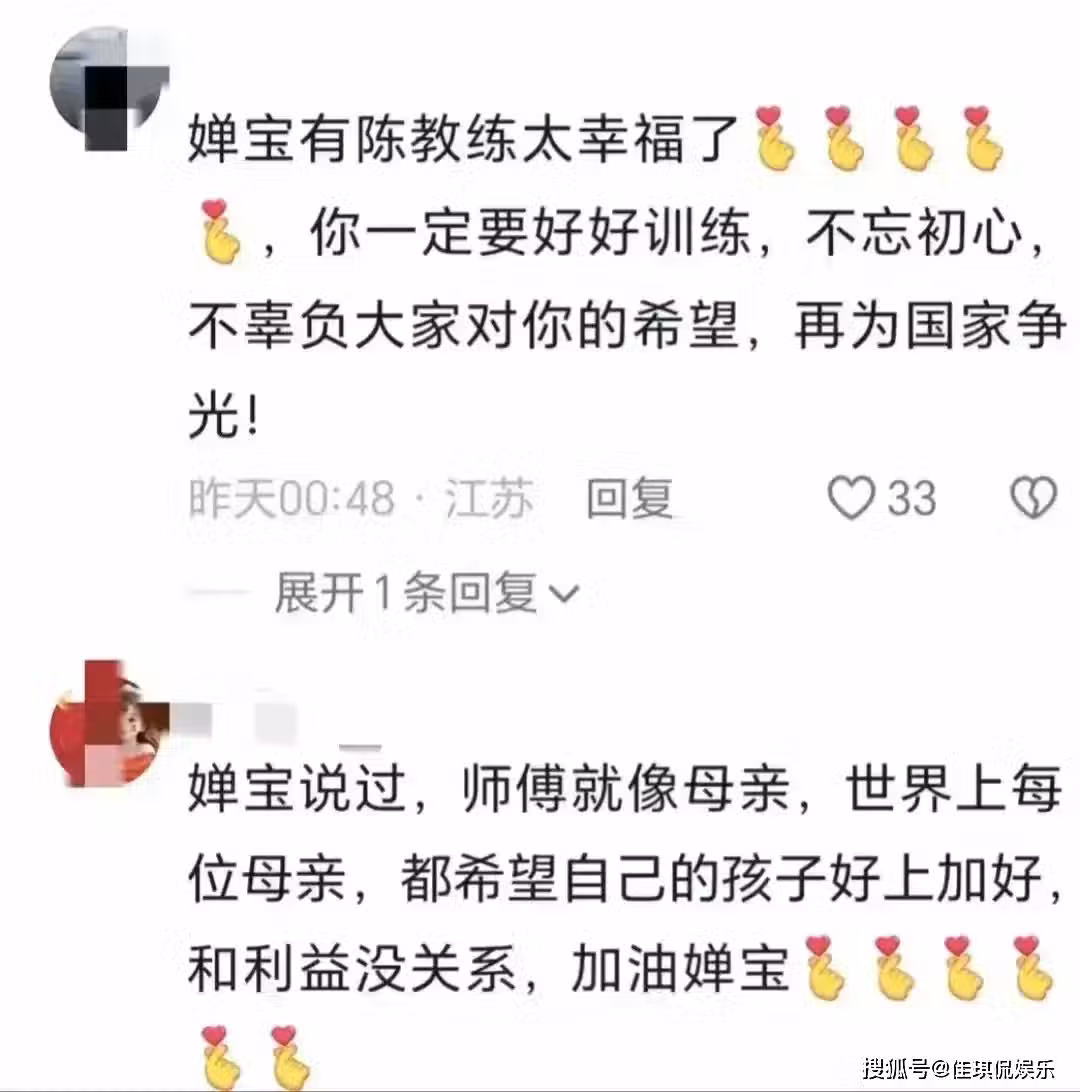This screenshot has width=1080, height=1092.
Task: Click the short dash line before 展开1条回复
Action: [x=217, y=593]
